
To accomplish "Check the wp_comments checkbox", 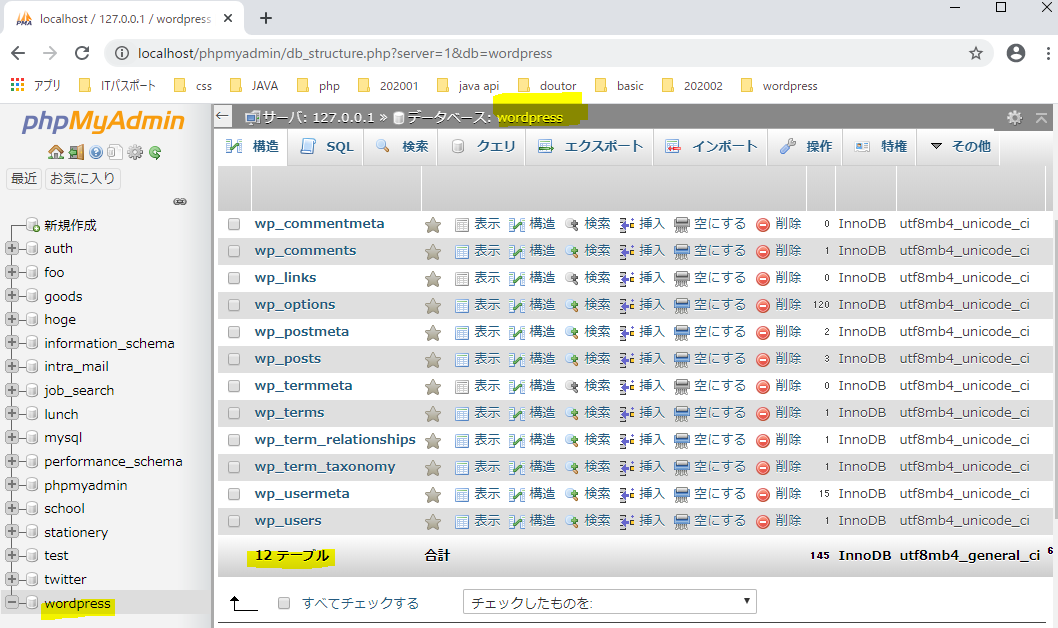I will point(234,251).
